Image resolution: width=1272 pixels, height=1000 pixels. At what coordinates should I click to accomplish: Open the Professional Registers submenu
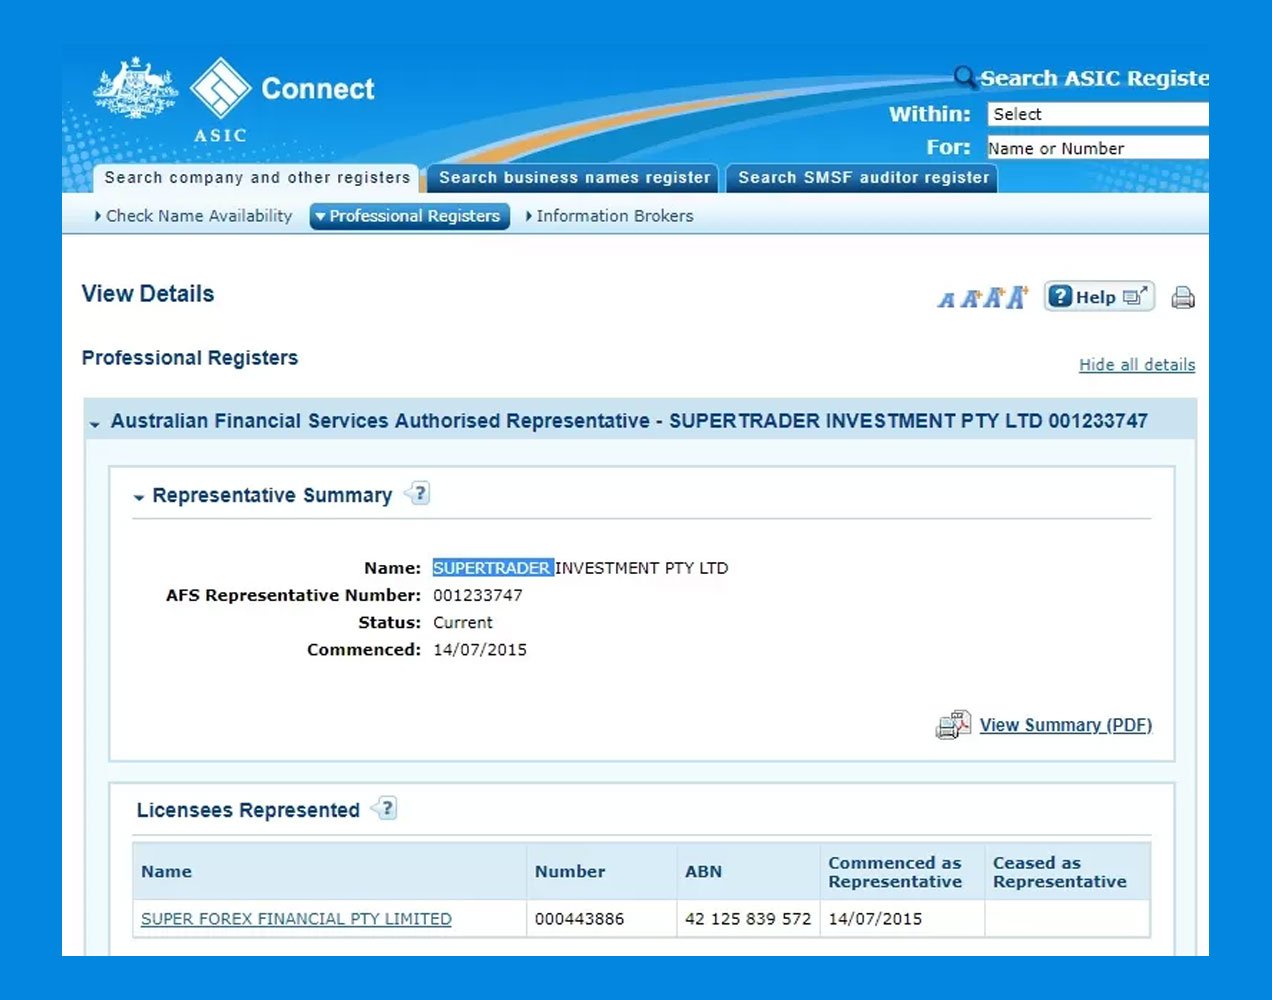pyautogui.click(x=409, y=216)
